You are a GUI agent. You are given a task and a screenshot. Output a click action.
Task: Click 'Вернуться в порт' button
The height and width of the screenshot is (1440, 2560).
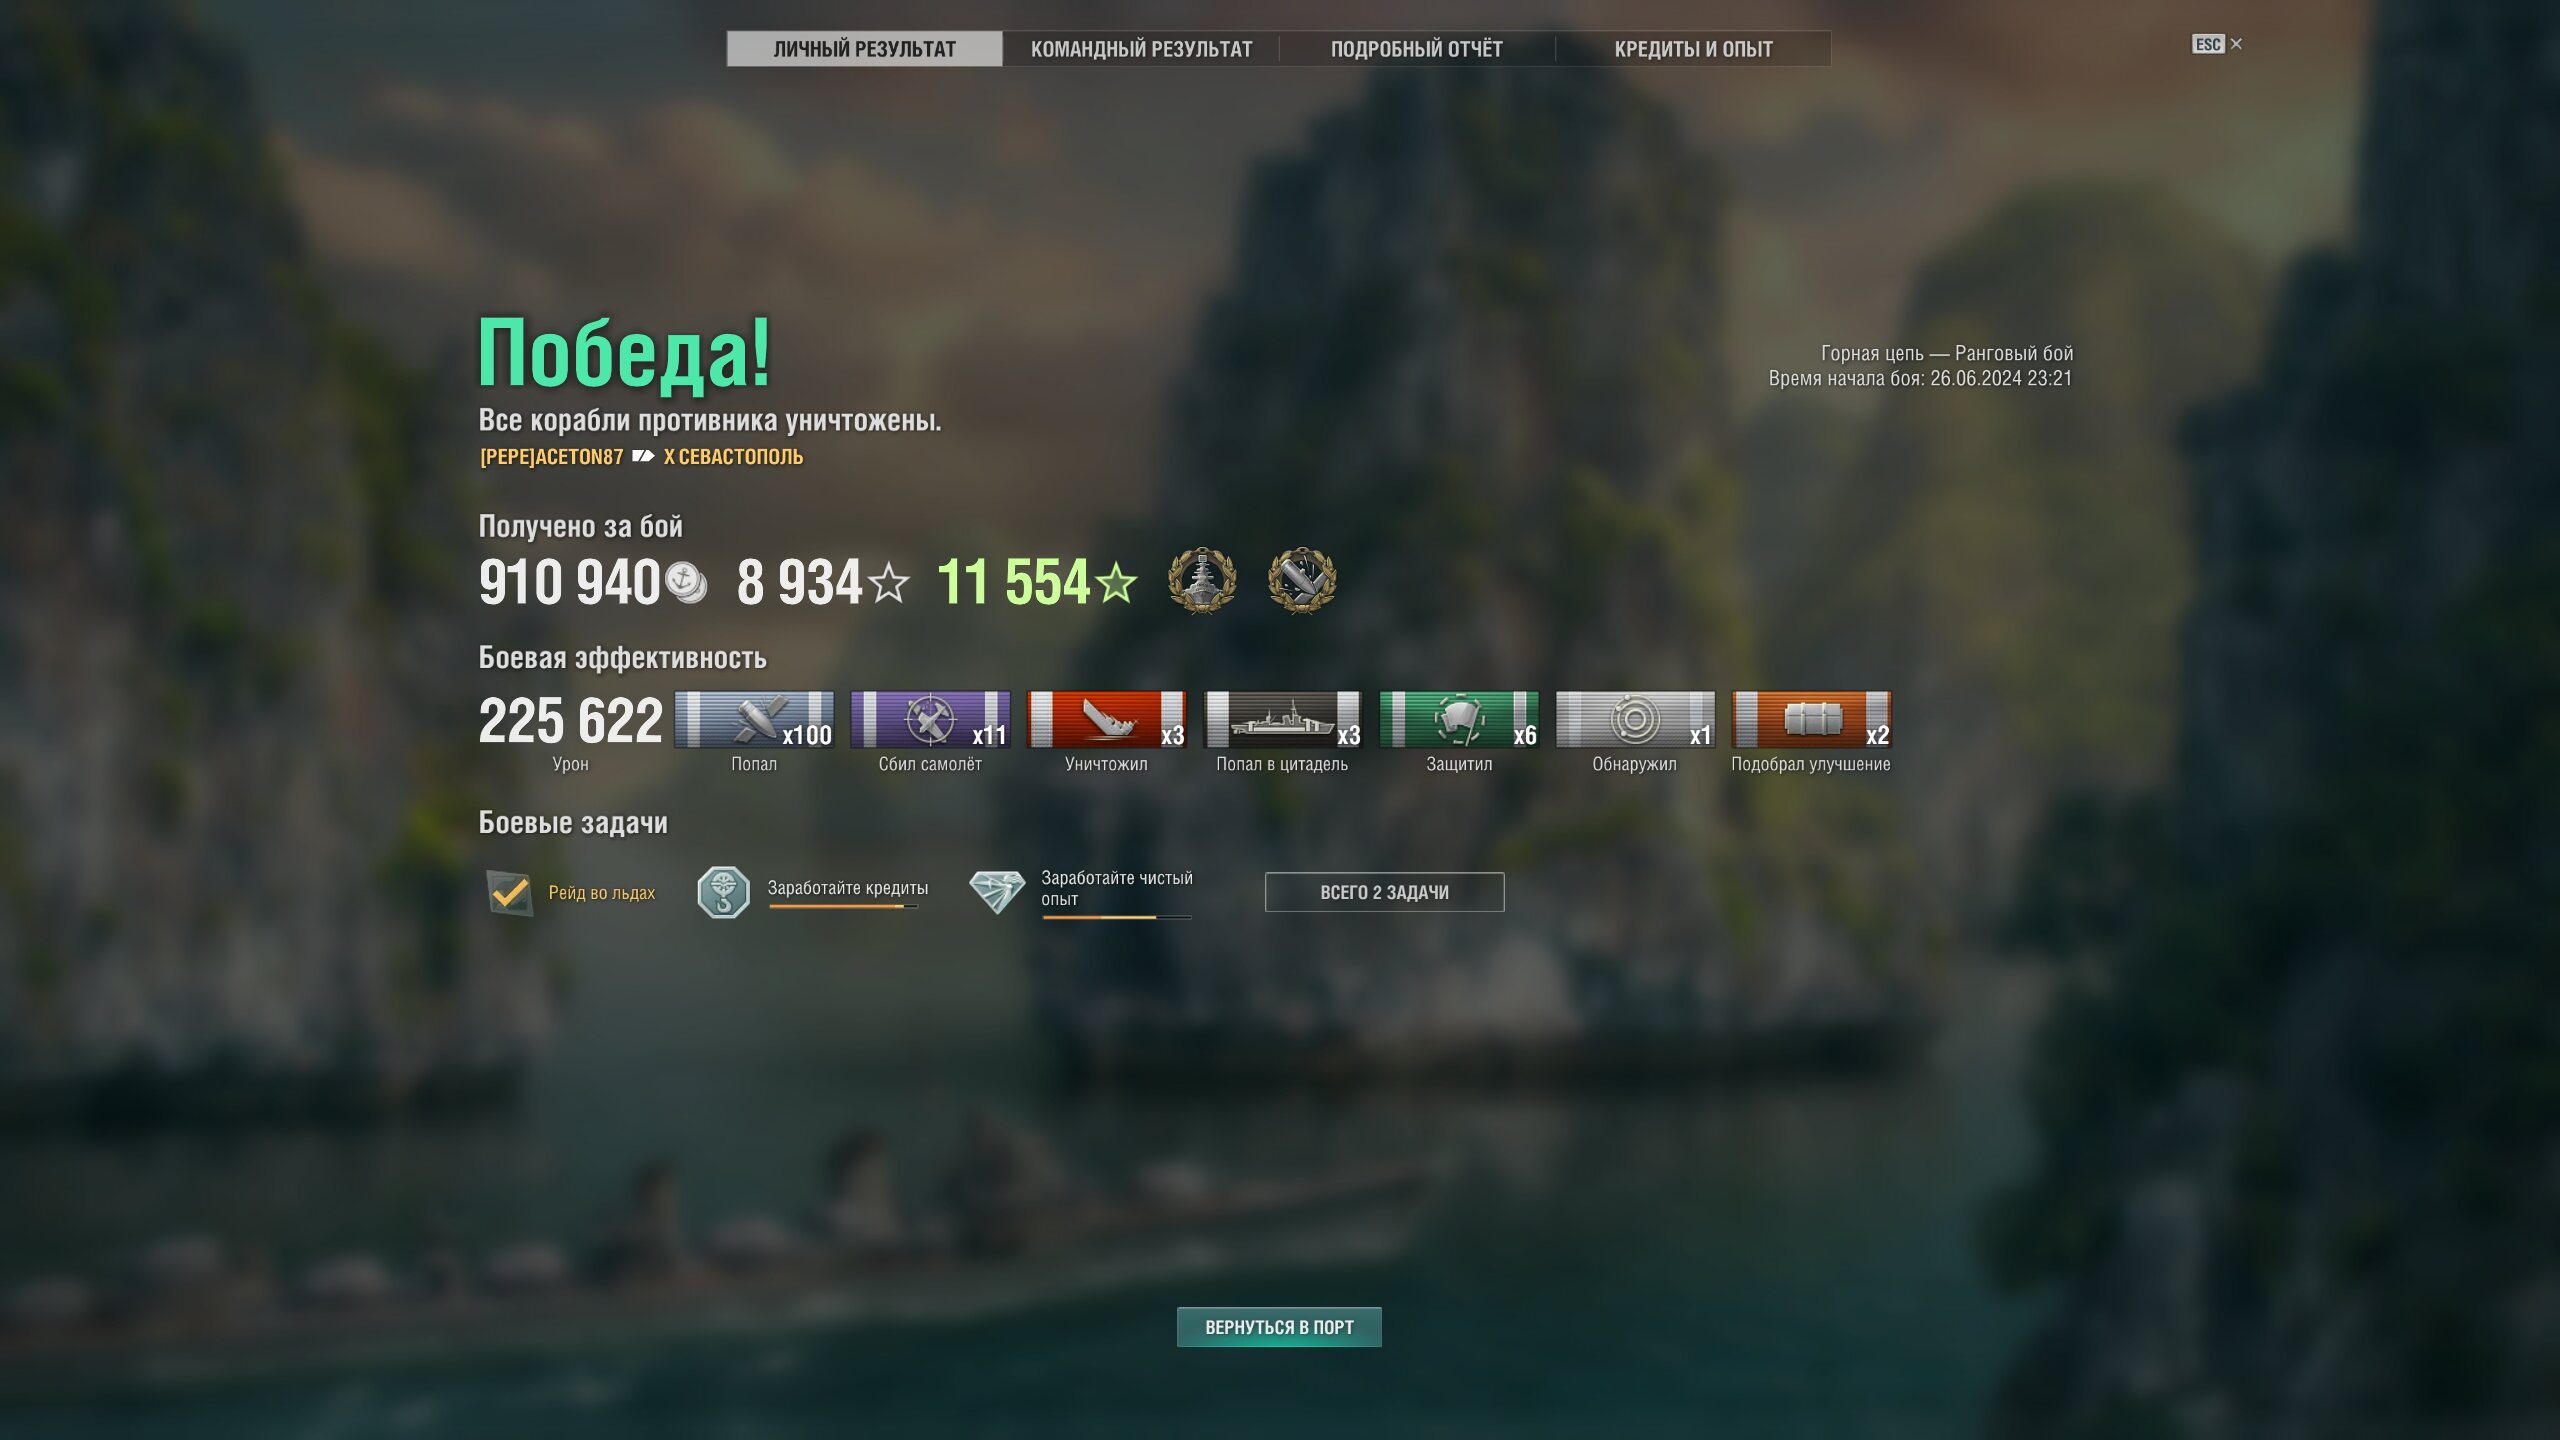1279,1327
